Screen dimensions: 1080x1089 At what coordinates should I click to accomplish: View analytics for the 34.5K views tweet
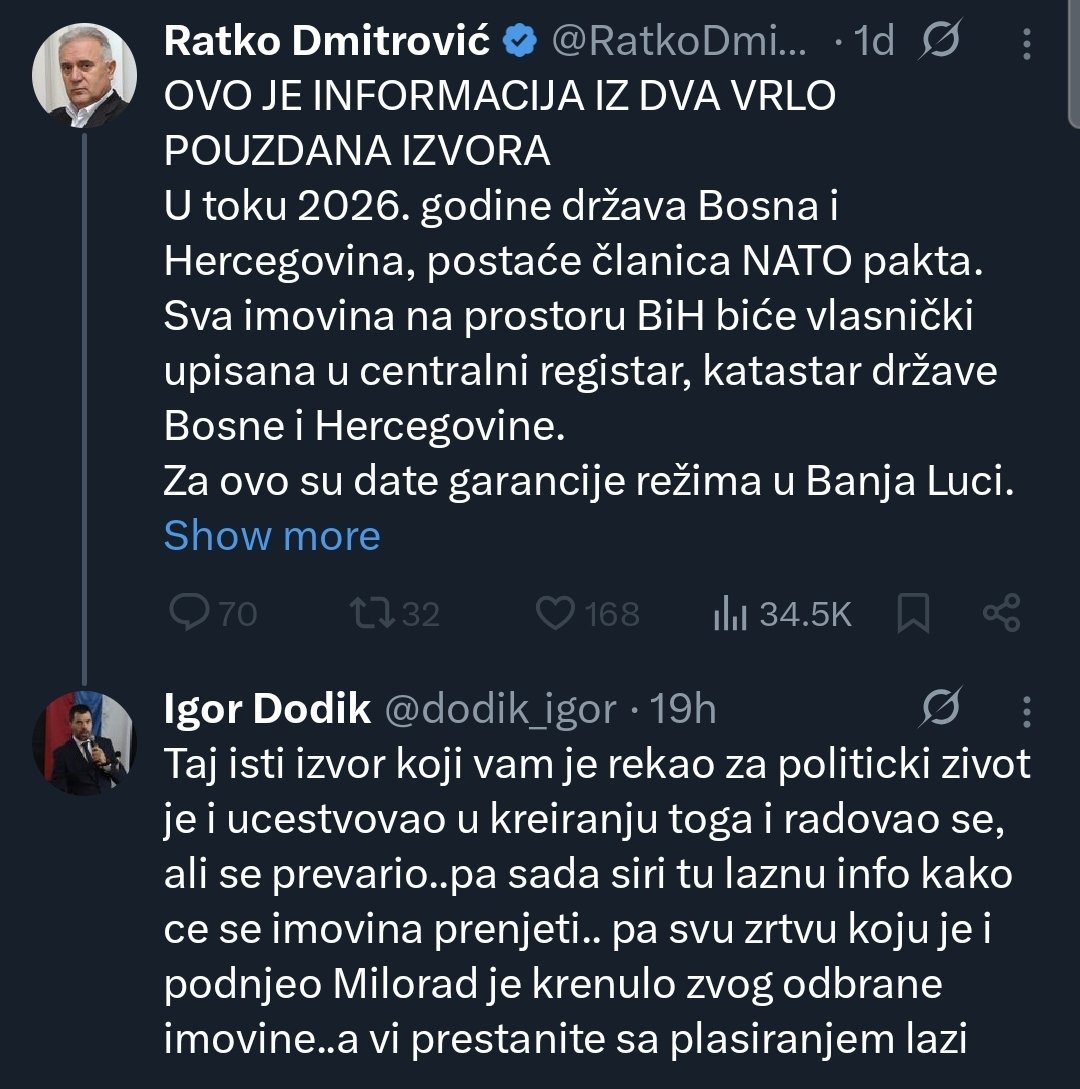[731, 614]
